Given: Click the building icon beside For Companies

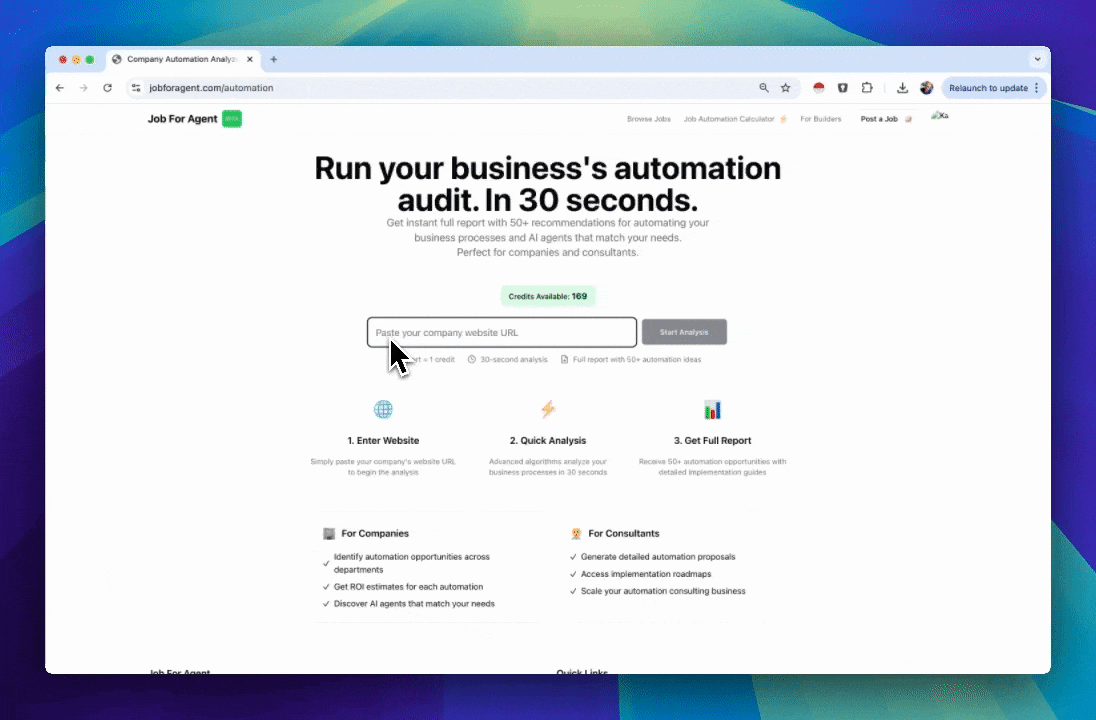Looking at the screenshot, I should 329,534.
